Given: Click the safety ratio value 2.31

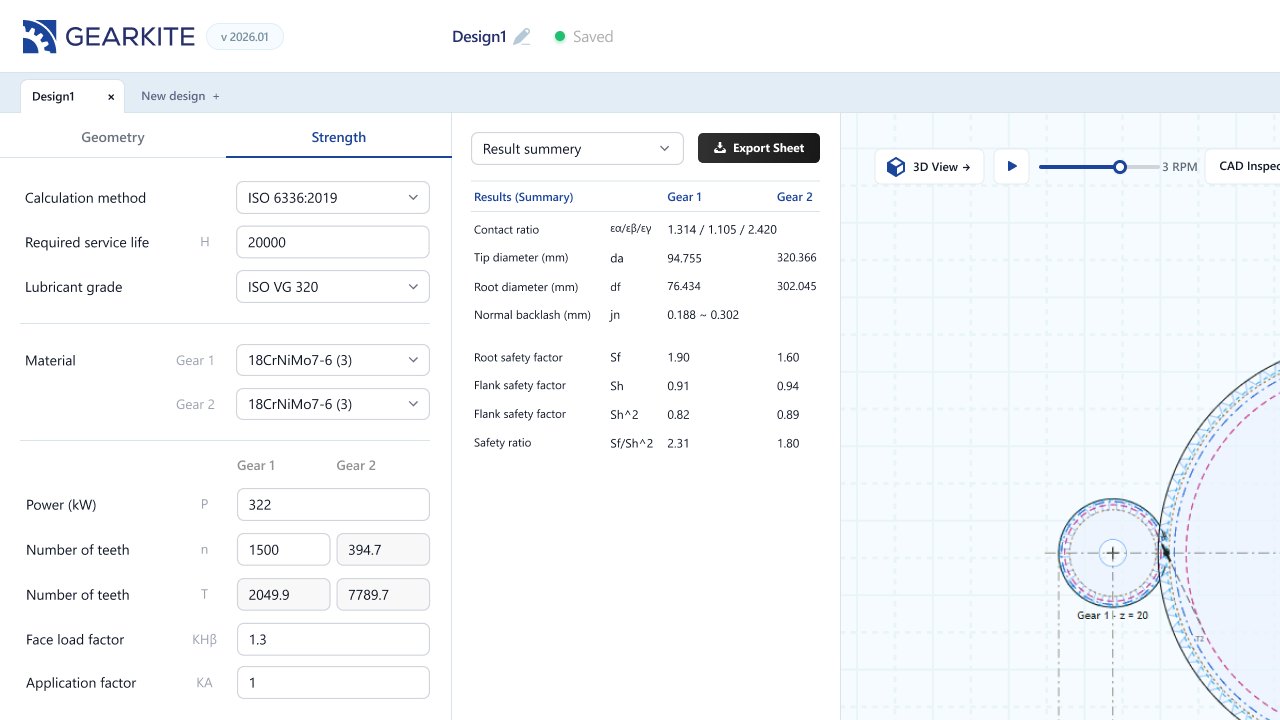Looking at the screenshot, I should pyautogui.click(x=678, y=443).
